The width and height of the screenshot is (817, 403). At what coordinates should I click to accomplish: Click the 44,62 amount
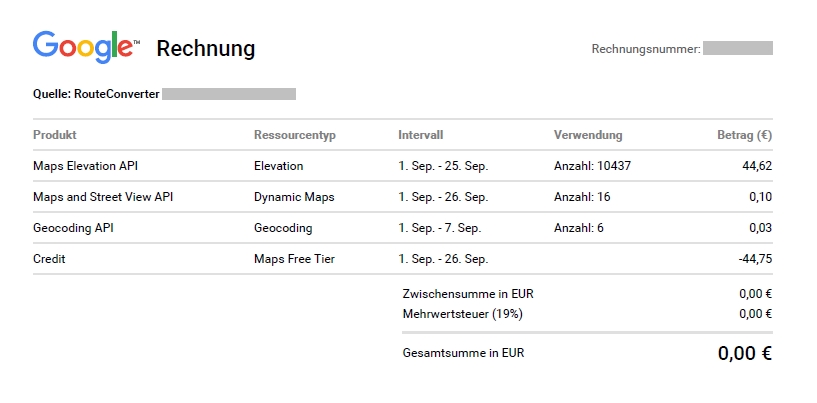click(x=757, y=166)
